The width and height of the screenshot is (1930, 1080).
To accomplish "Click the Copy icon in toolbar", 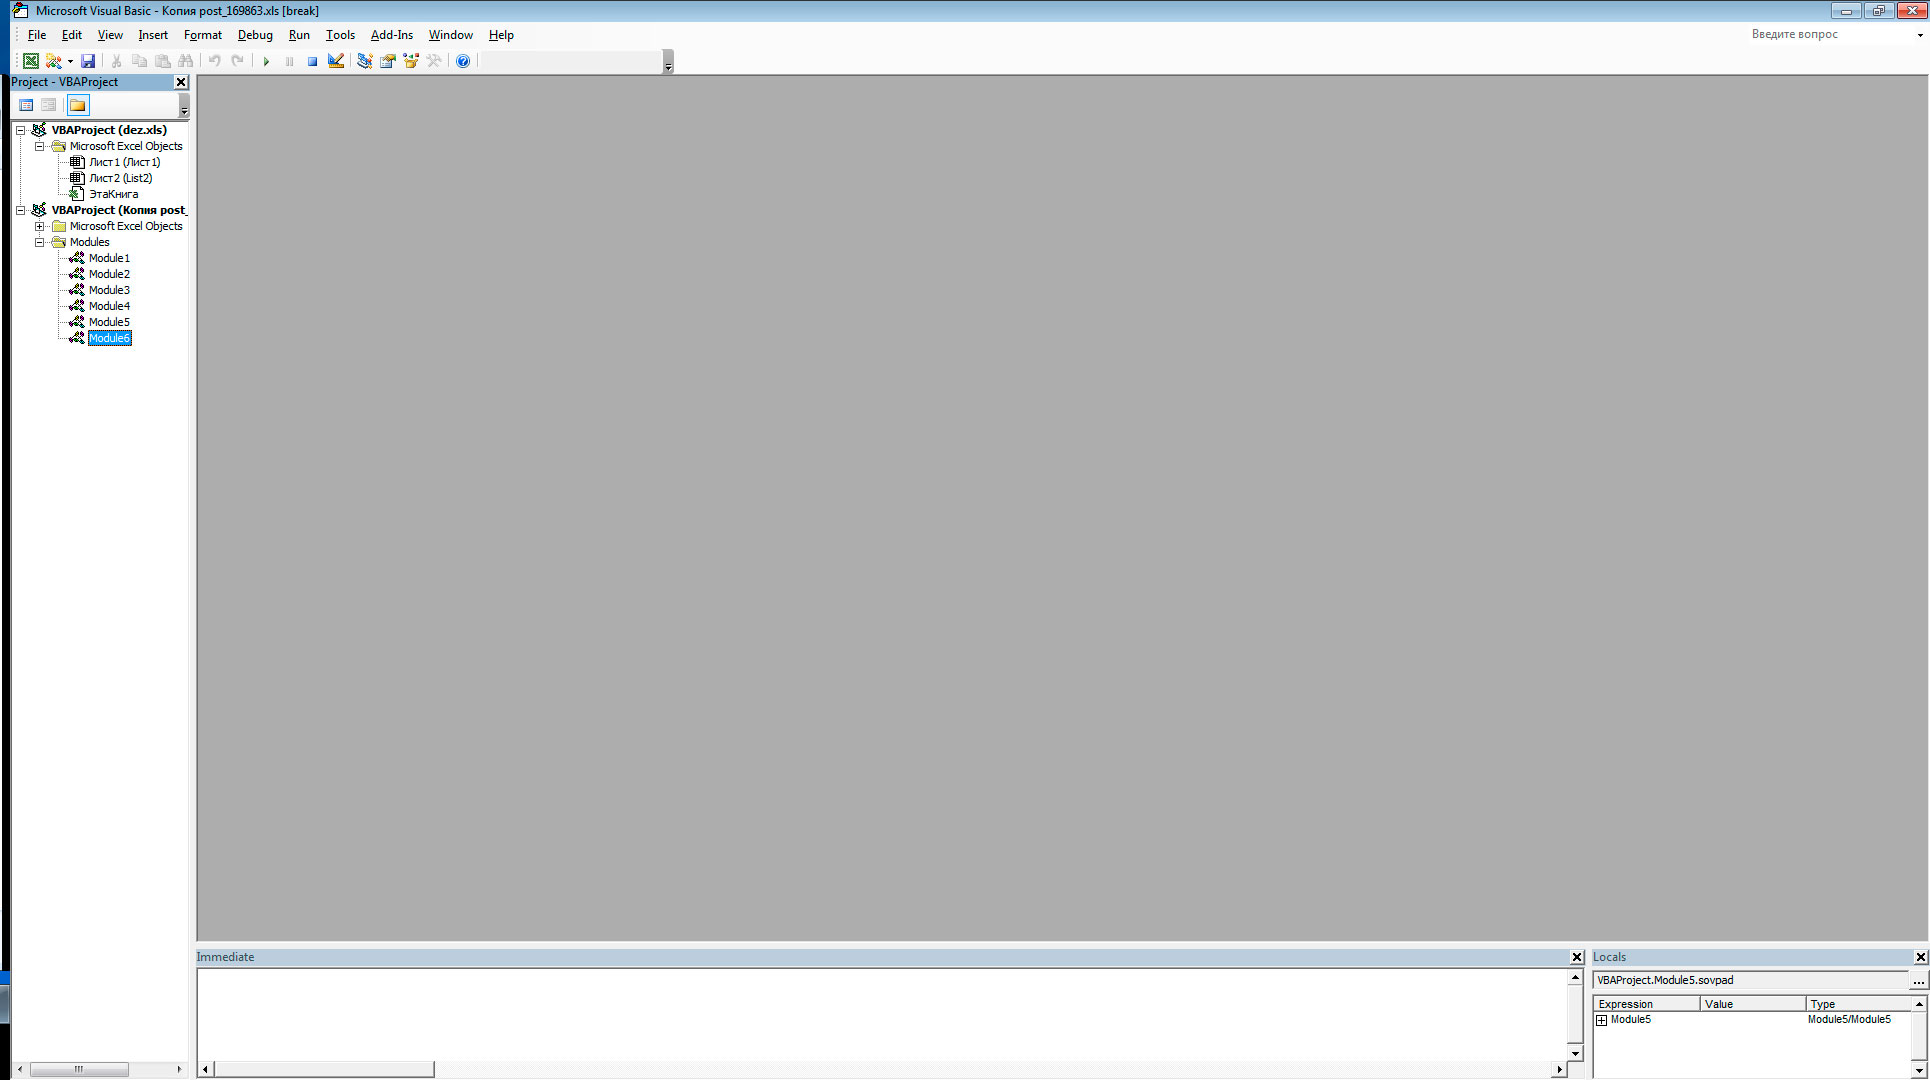I will tap(139, 61).
